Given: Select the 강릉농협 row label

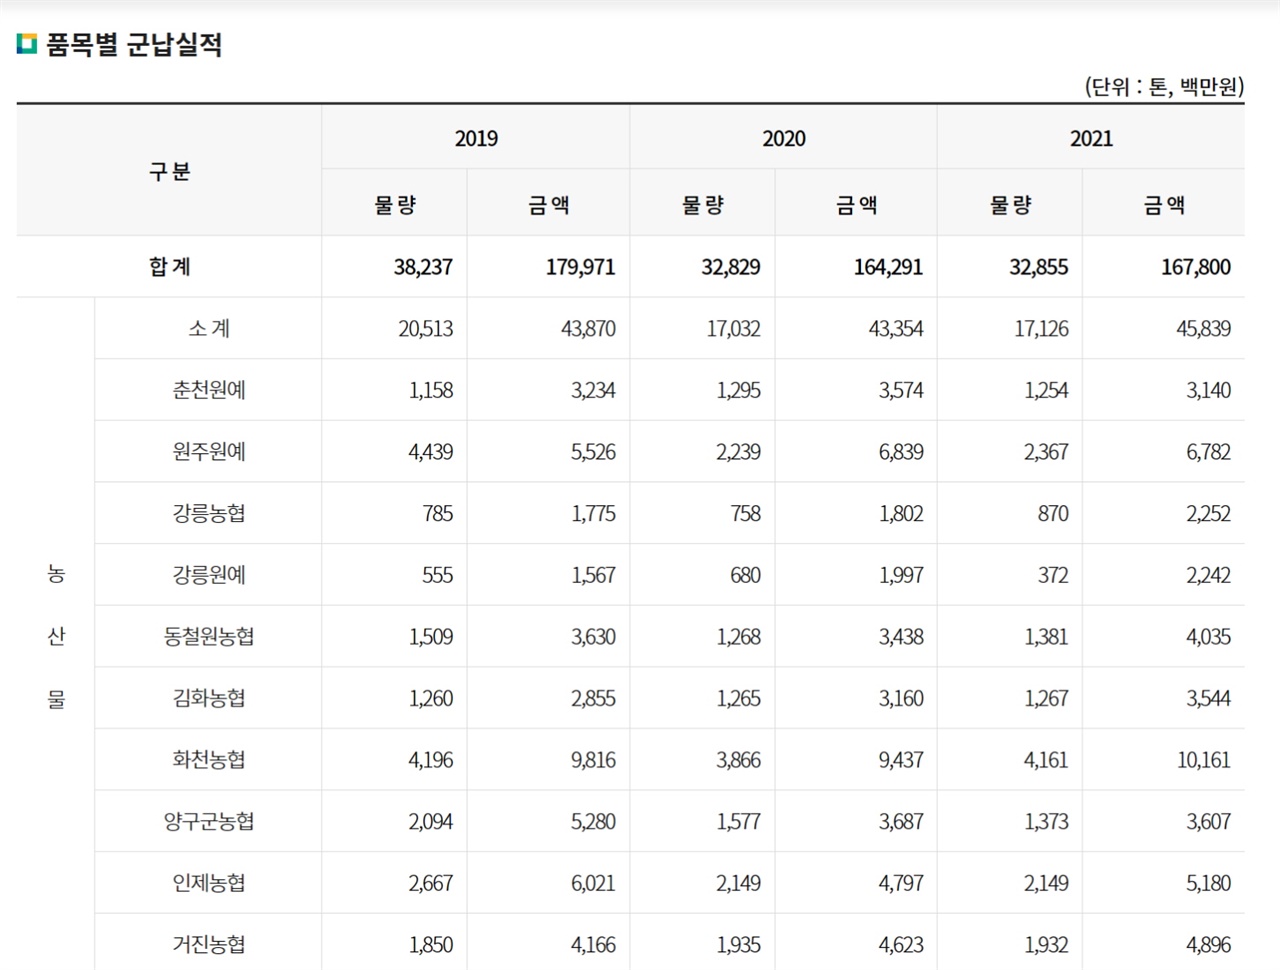Looking at the screenshot, I should point(209,513).
